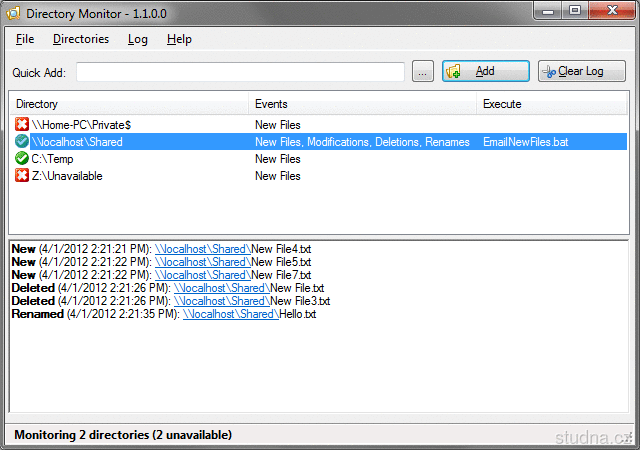Open the Shared link in the Renamed Hello.txt entry

click(231, 314)
